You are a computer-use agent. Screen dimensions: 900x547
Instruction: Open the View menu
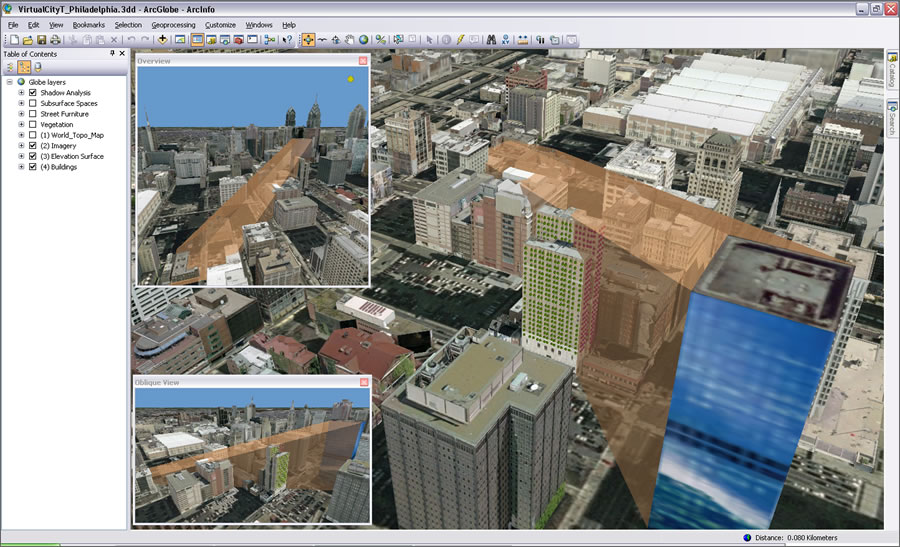(56, 25)
